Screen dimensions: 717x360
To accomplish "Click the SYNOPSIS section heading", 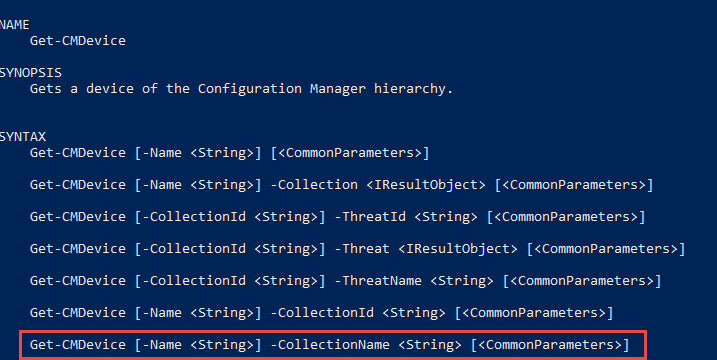I will point(30,73).
